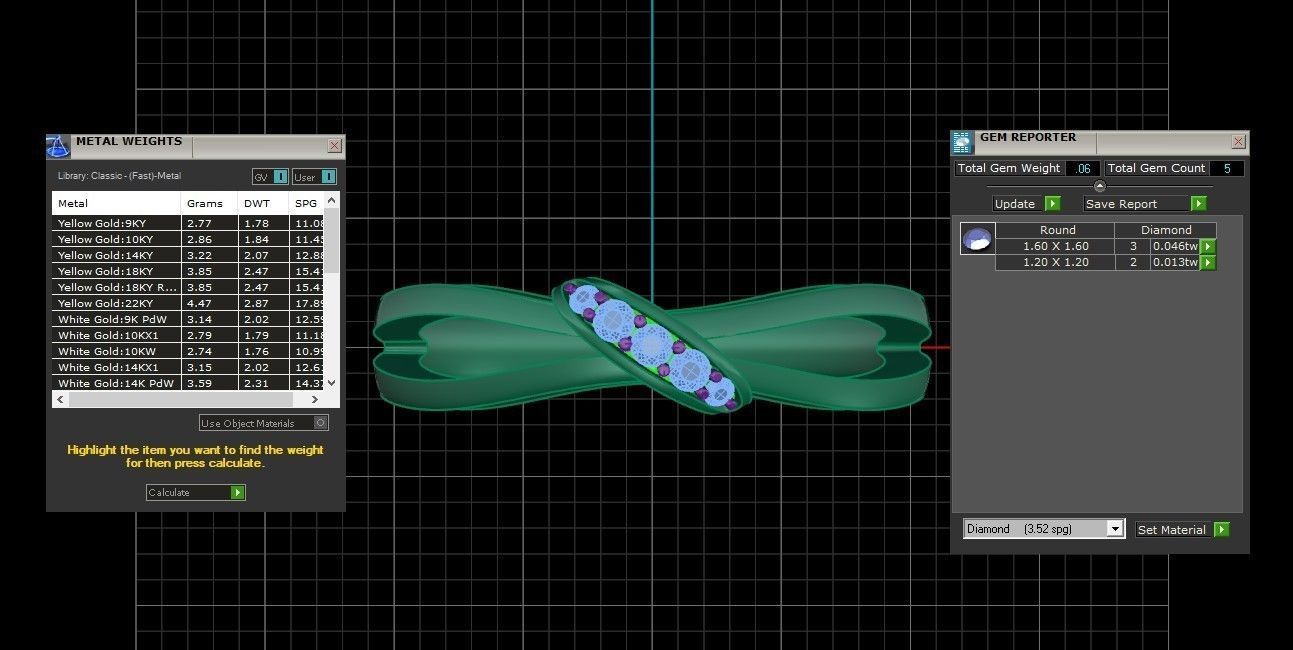
Task: Click green arrow beside Save Report
Action: pyautogui.click(x=1199, y=203)
